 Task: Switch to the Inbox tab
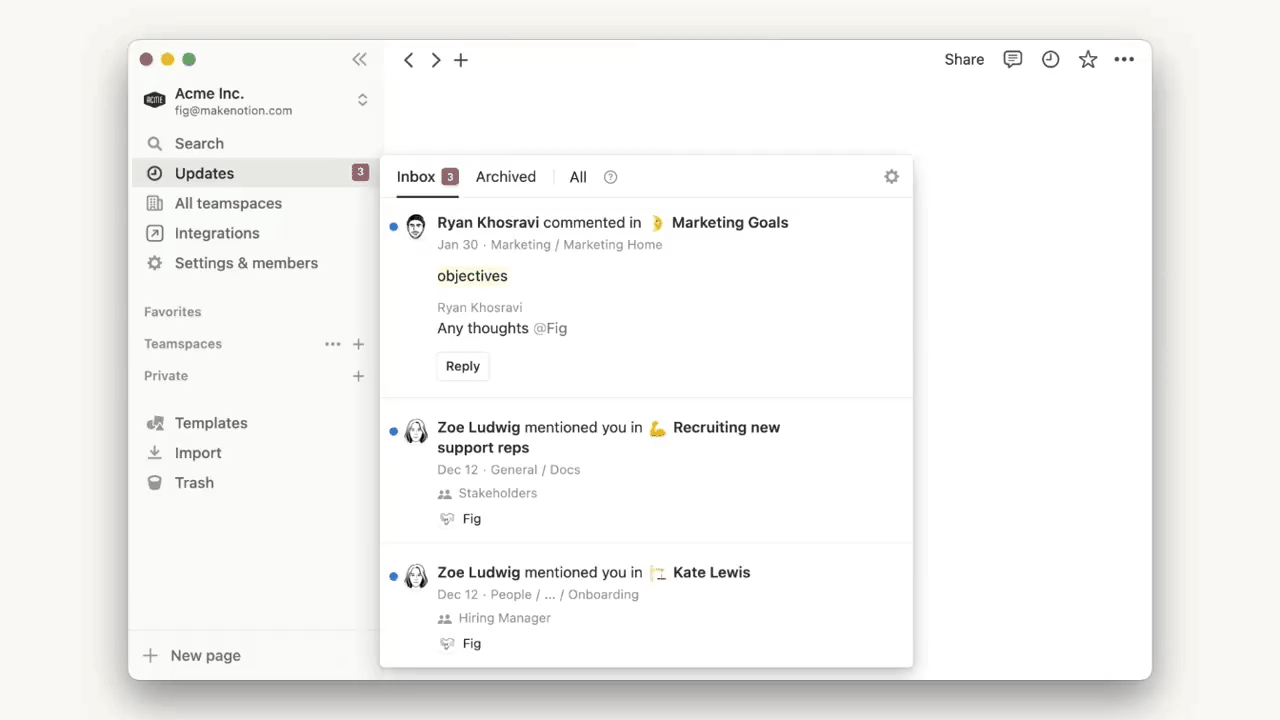click(427, 177)
